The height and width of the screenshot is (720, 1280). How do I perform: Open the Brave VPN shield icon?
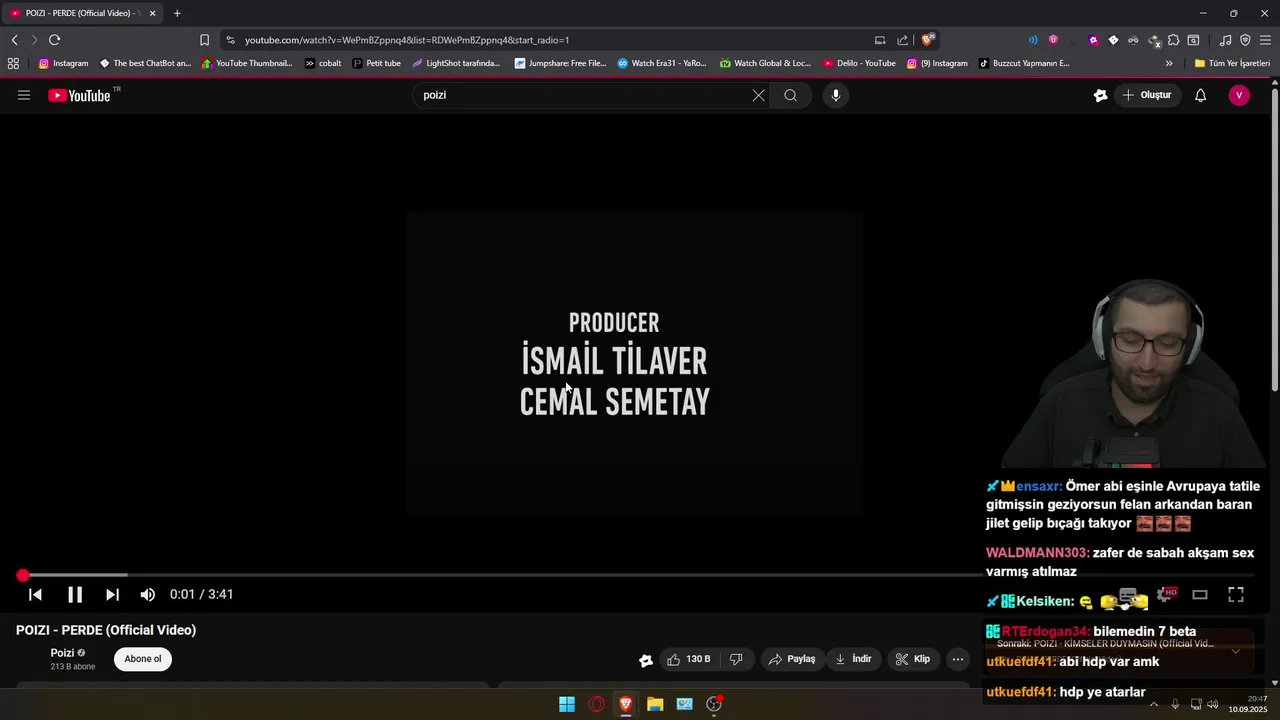click(x=1245, y=40)
